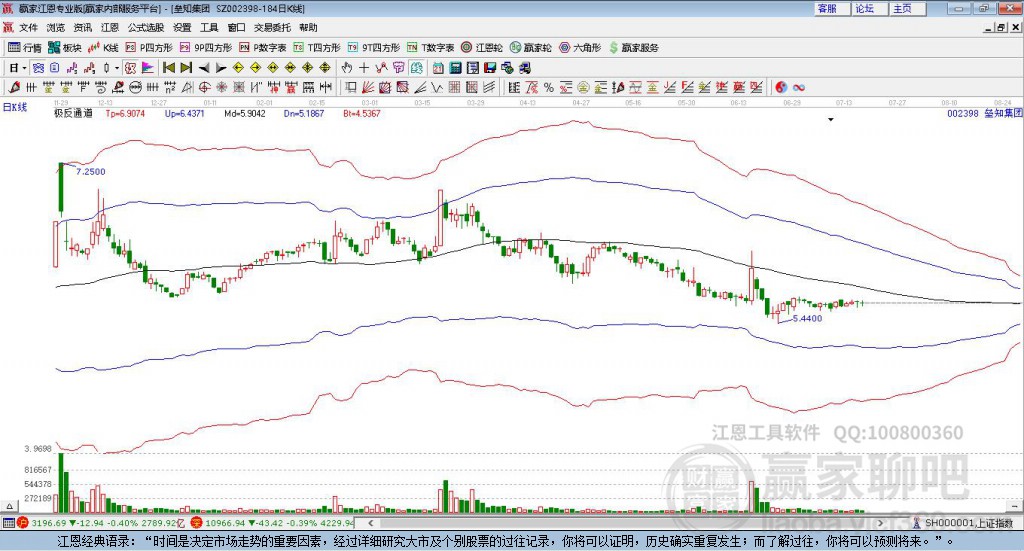This screenshot has width=1024, height=551.
Task: Open the 板块 sector view
Action: 65,48
